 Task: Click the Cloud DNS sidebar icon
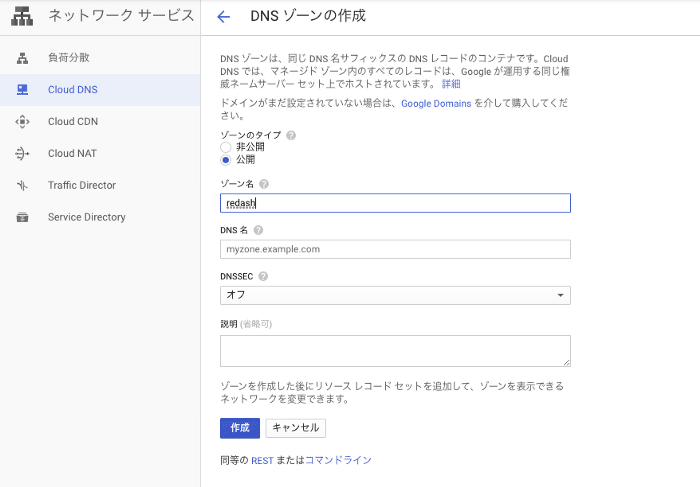(x=22, y=90)
